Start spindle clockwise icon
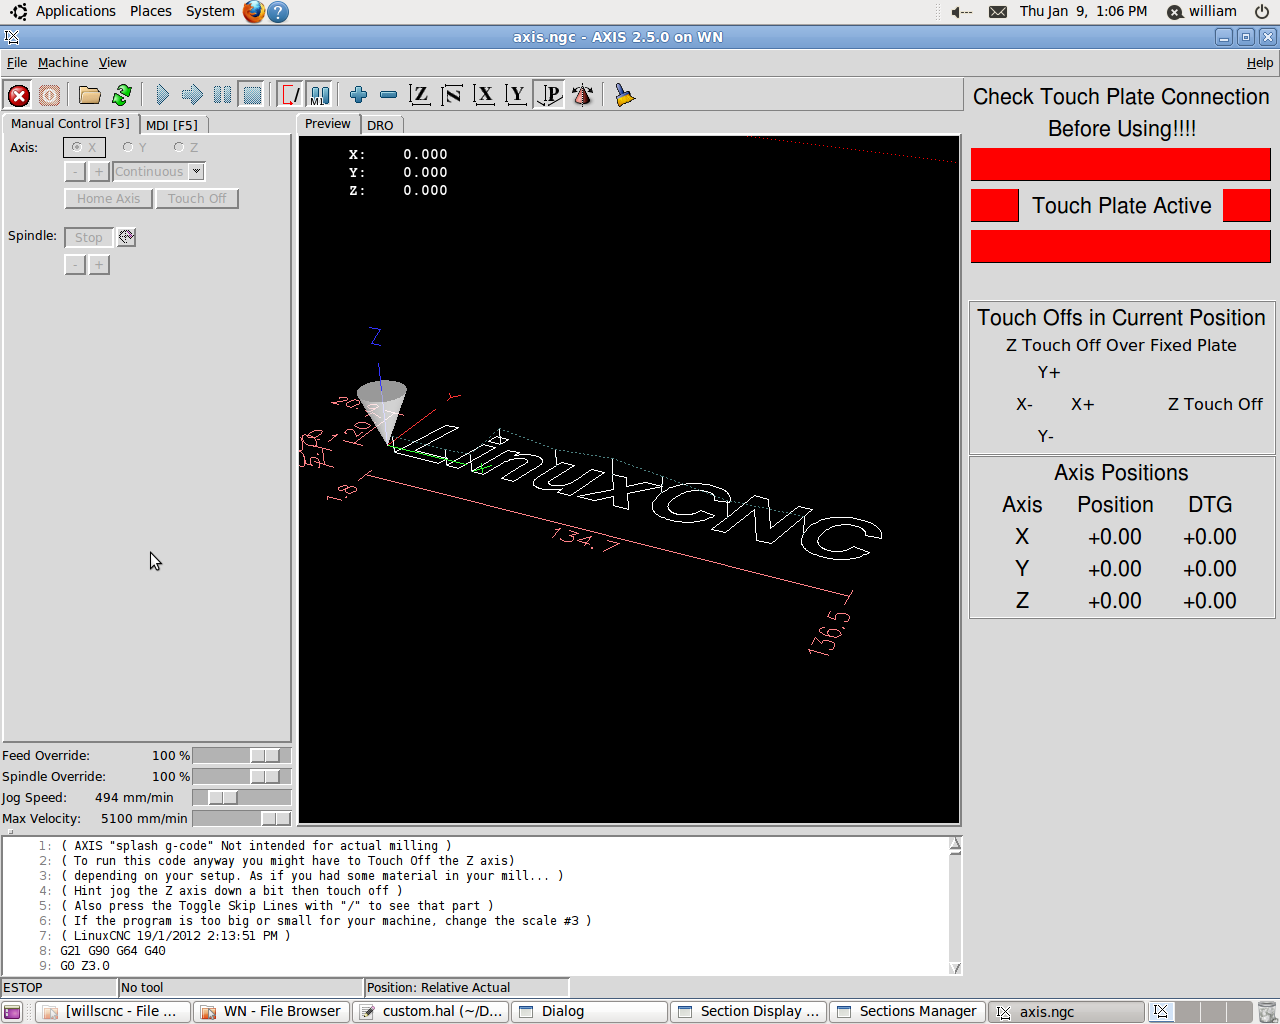The image size is (1280, 1024). click(x=127, y=237)
